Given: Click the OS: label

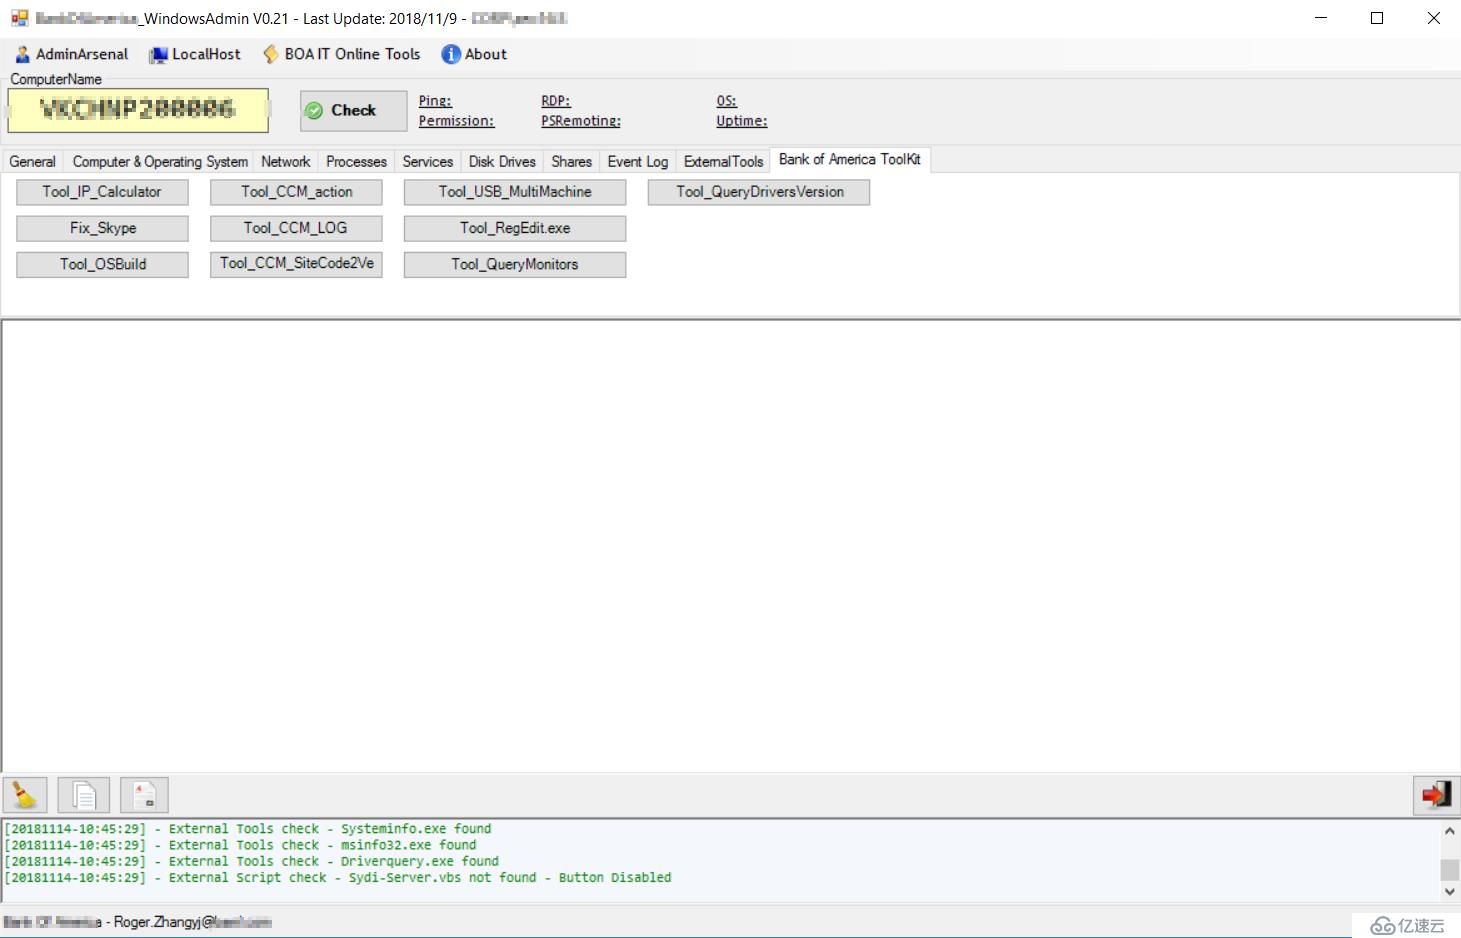Looking at the screenshot, I should click(727, 101).
